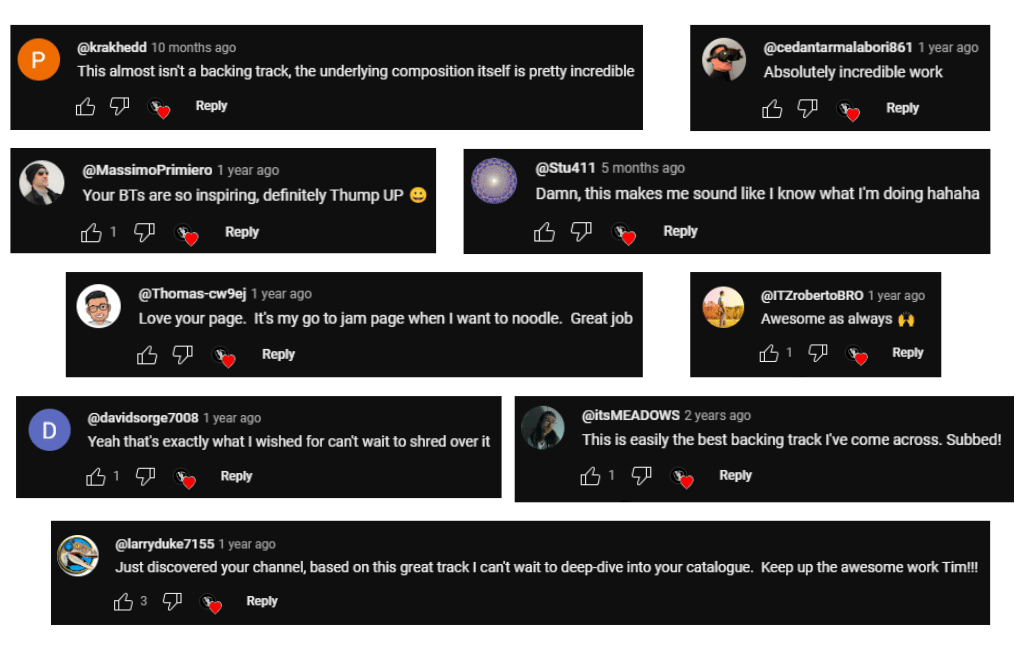Thumbs up @MassimoPrimiero's comment
The image size is (1024, 650).
(x=91, y=232)
